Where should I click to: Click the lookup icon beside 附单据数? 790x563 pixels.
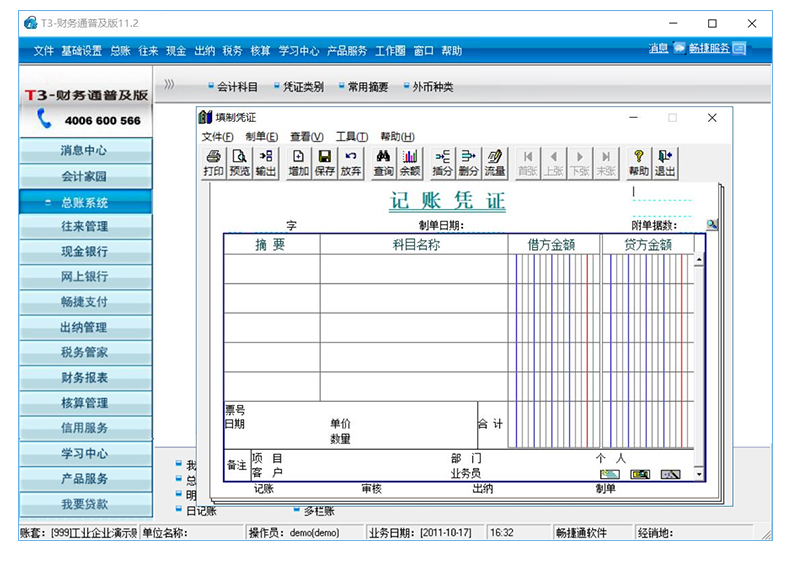click(x=712, y=225)
